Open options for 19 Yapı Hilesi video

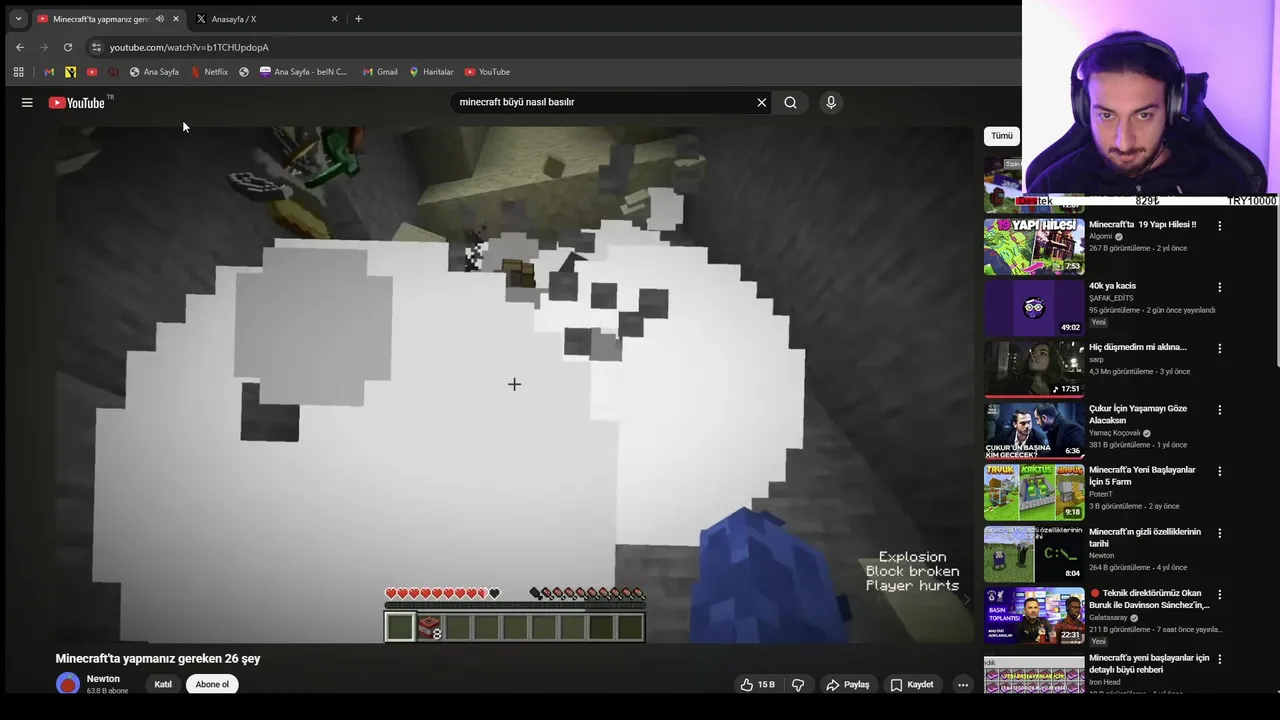point(1219,226)
